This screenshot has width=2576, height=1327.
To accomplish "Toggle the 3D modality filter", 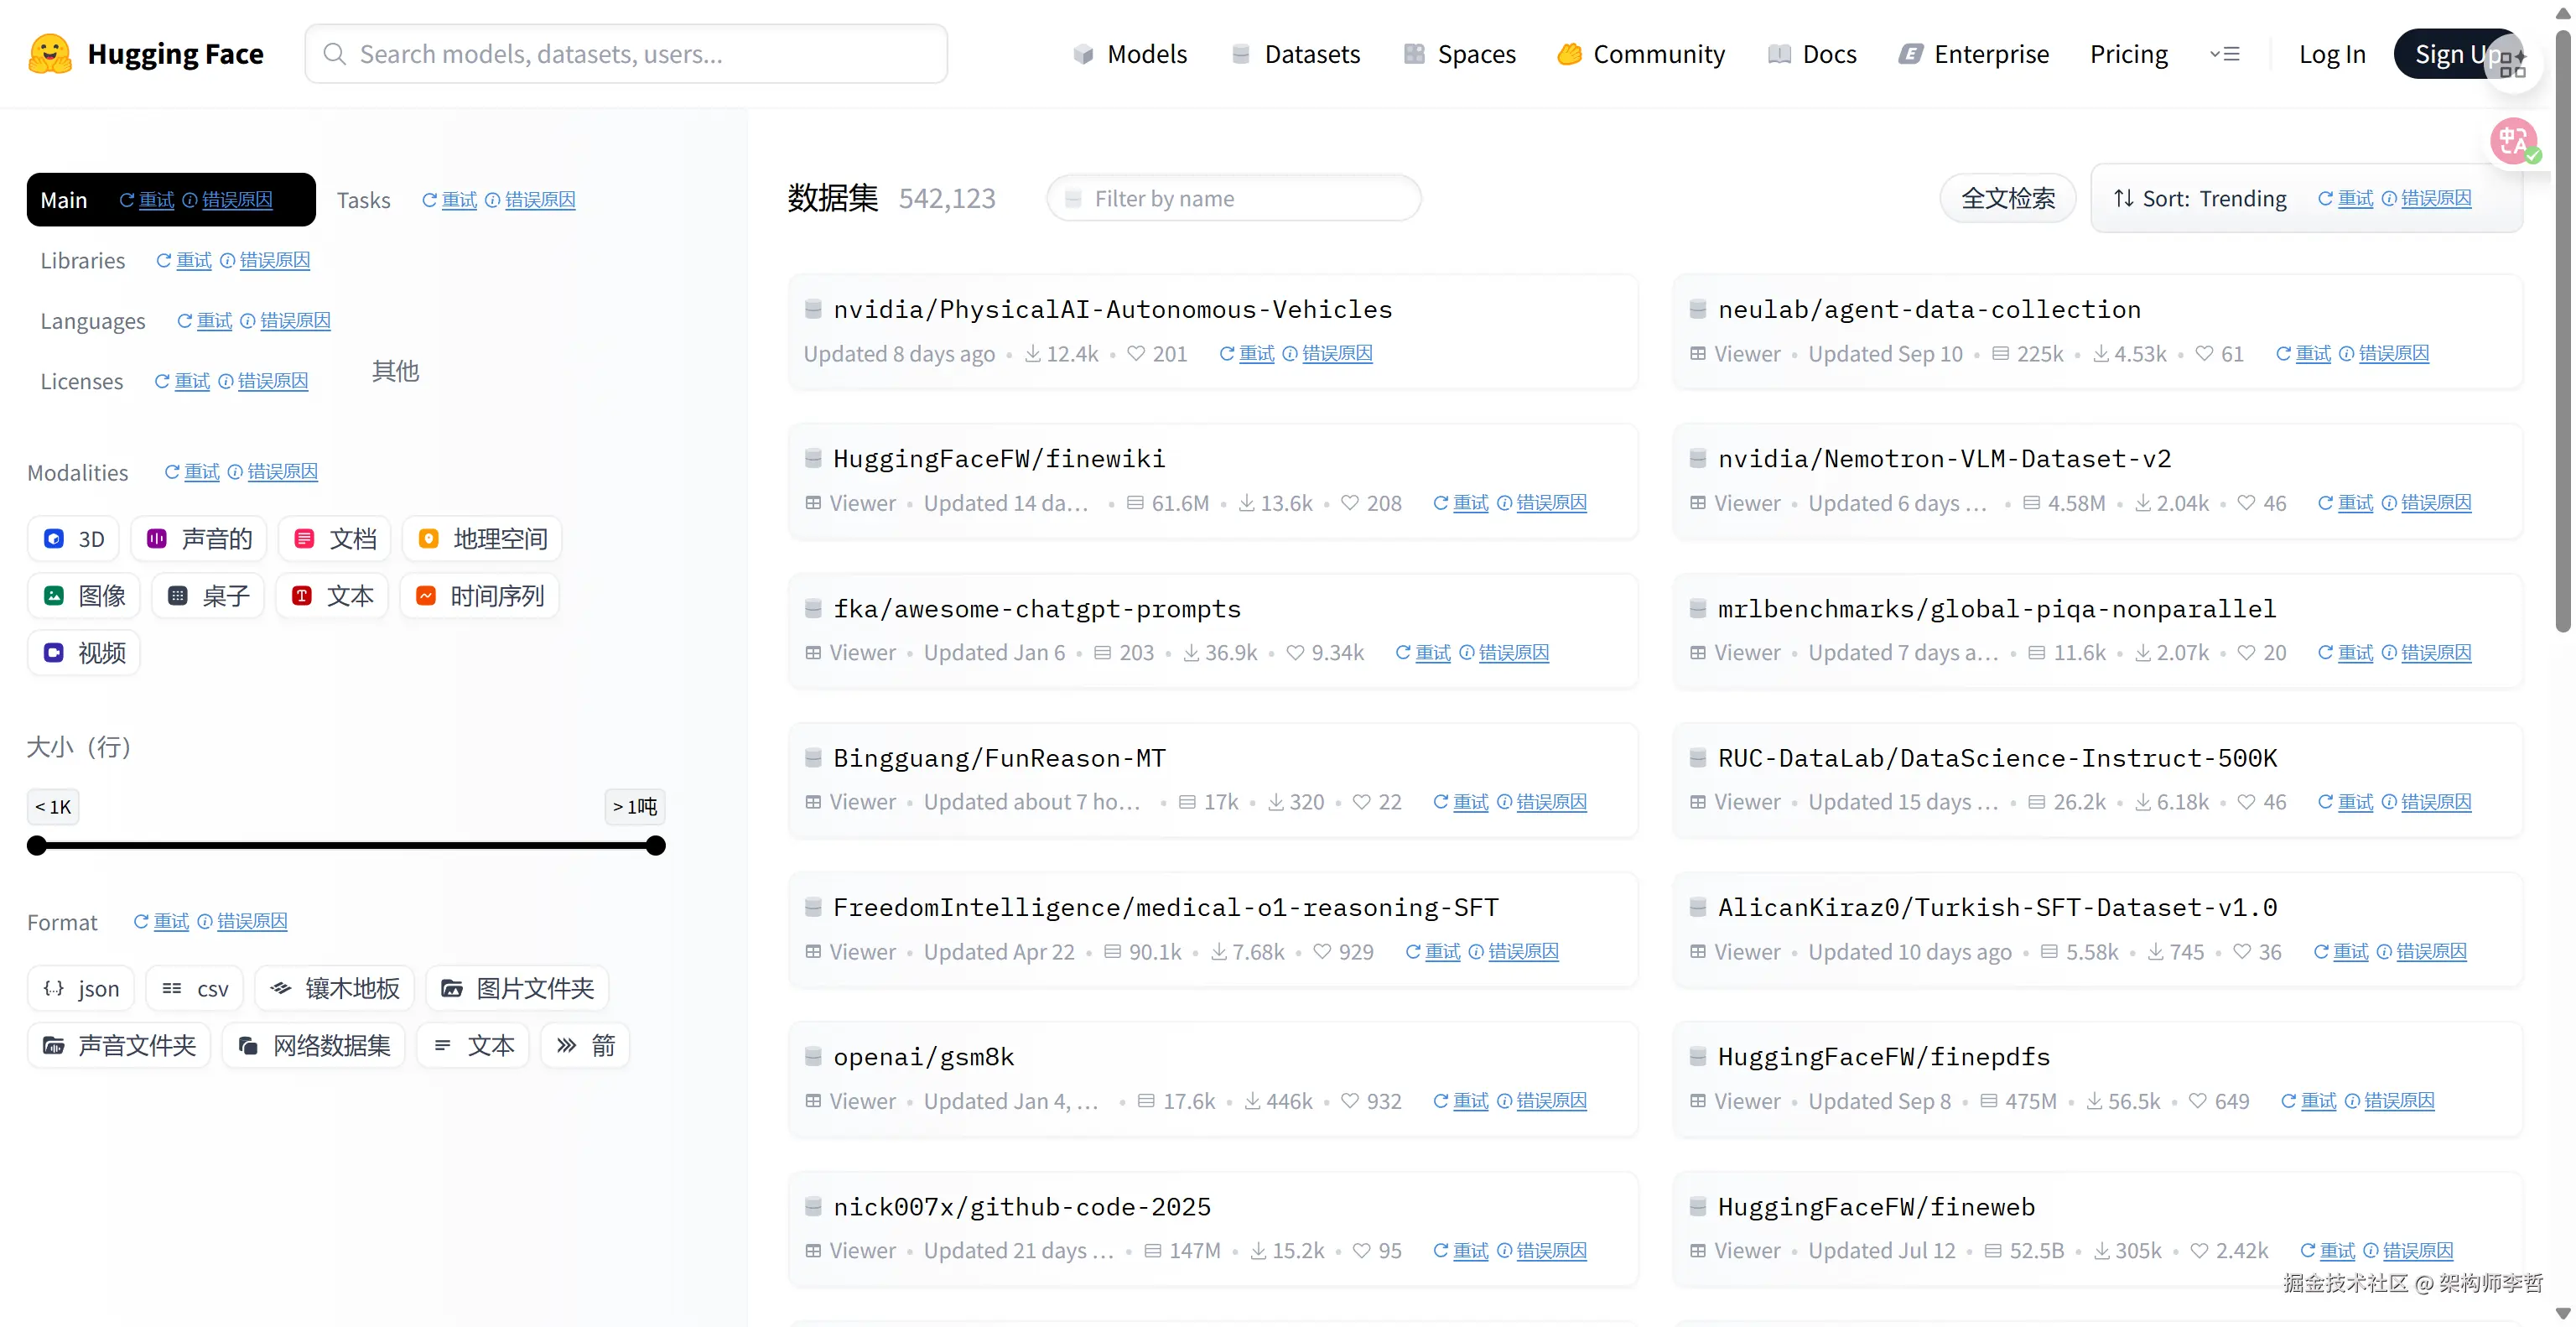I will (74, 539).
